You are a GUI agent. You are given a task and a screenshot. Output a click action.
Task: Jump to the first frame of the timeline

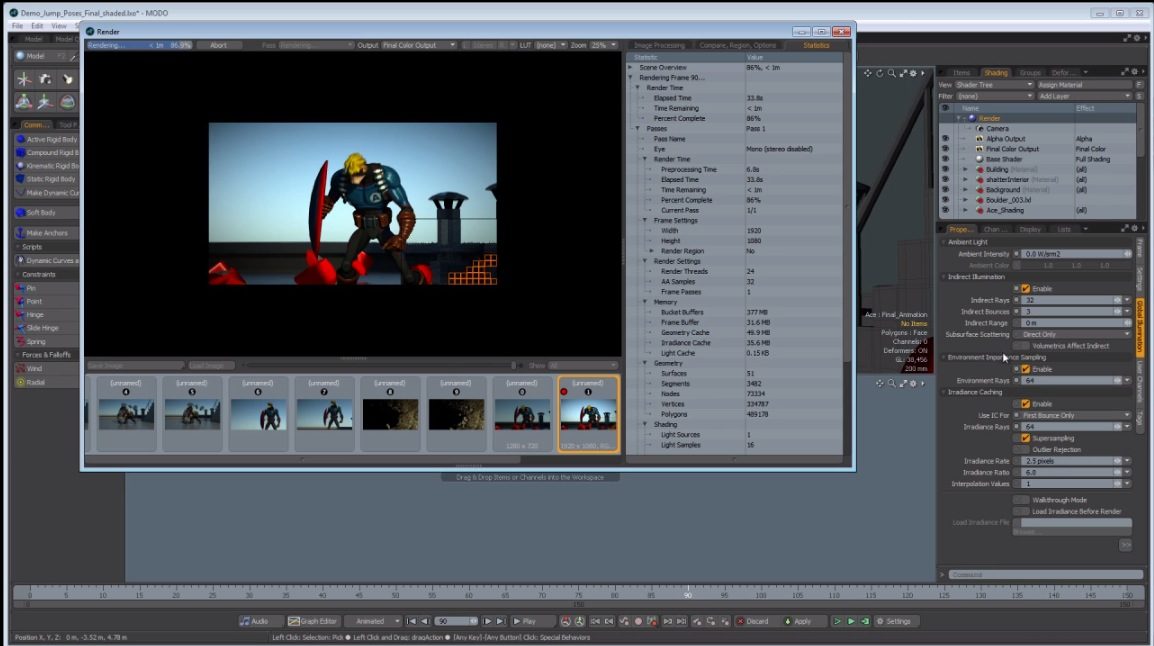click(x=411, y=622)
